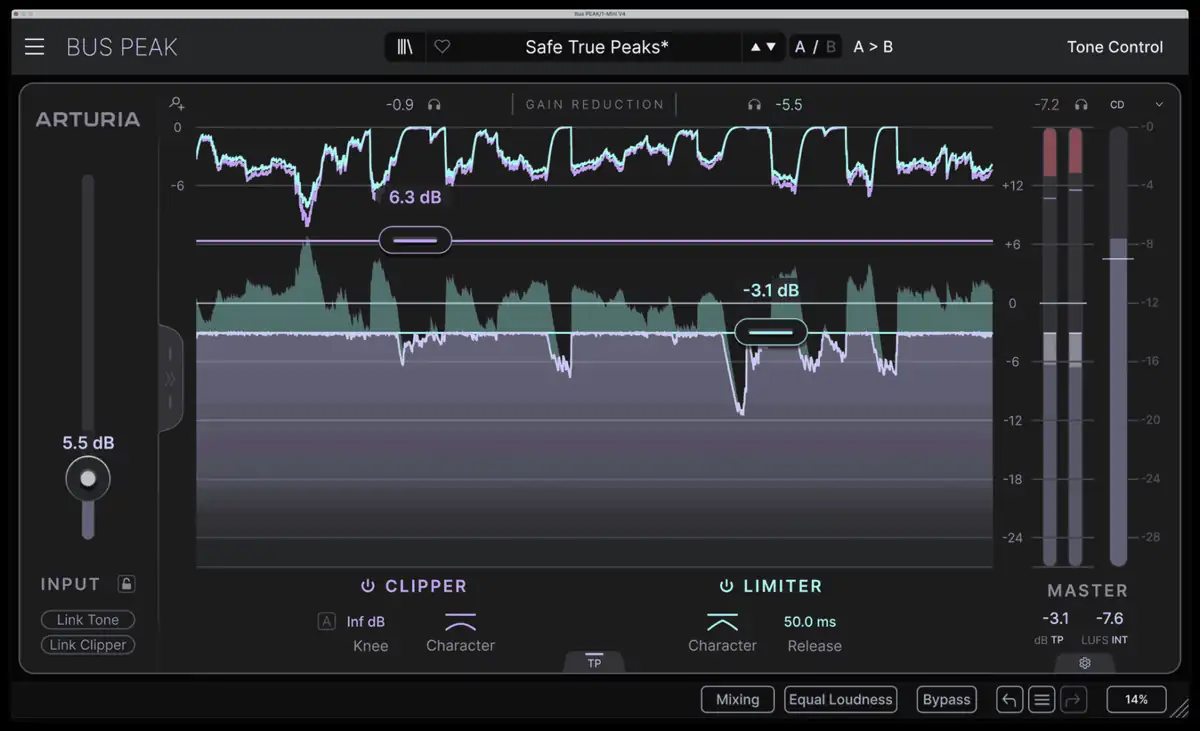Click the limiter gain reduction headphone icon
This screenshot has height=731, width=1200.
pyautogui.click(x=754, y=105)
